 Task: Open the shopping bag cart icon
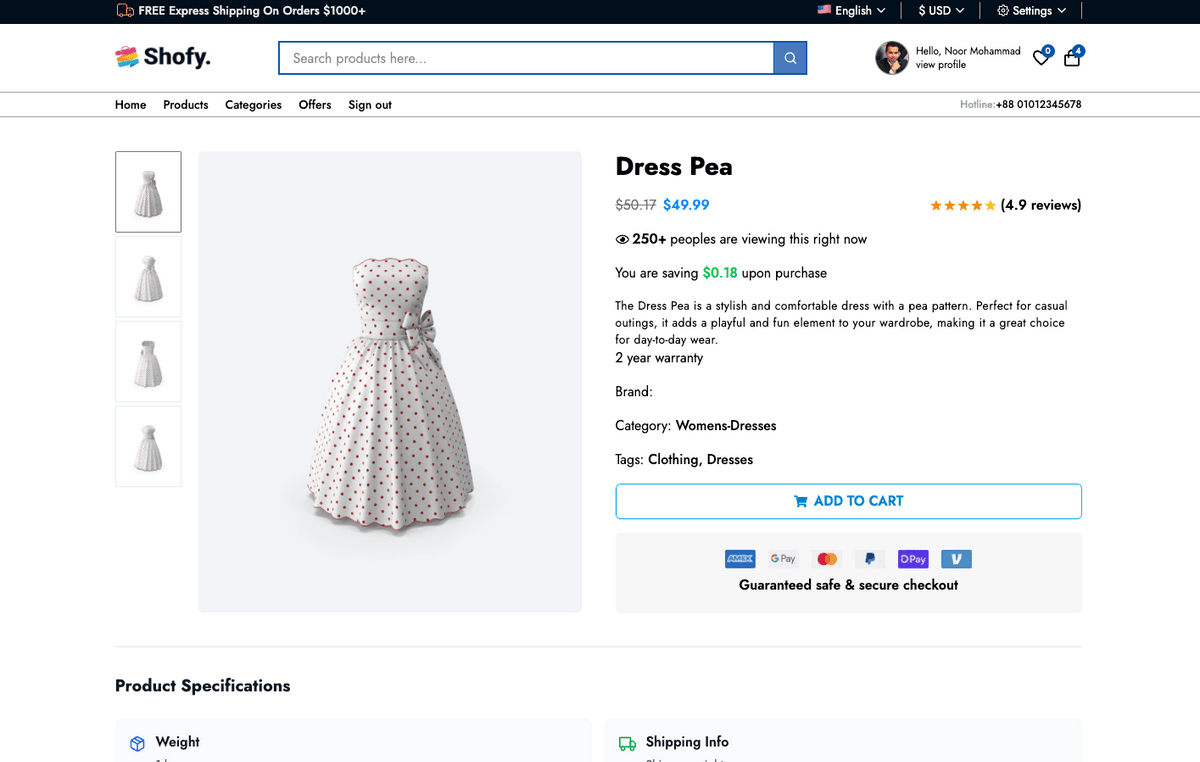pyautogui.click(x=1072, y=58)
